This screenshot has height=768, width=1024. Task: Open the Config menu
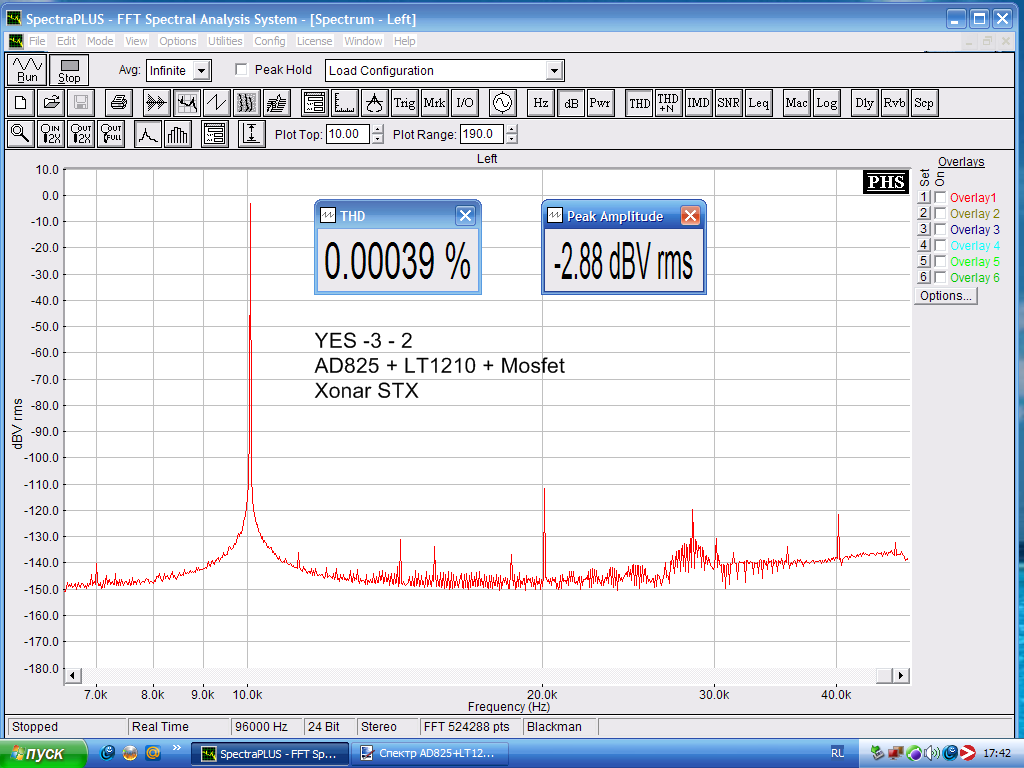click(270, 41)
